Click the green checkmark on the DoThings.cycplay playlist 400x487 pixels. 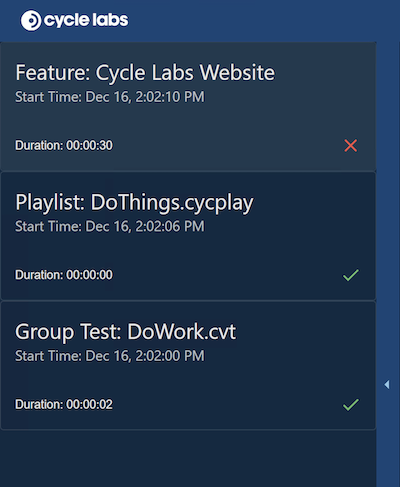pos(351,275)
